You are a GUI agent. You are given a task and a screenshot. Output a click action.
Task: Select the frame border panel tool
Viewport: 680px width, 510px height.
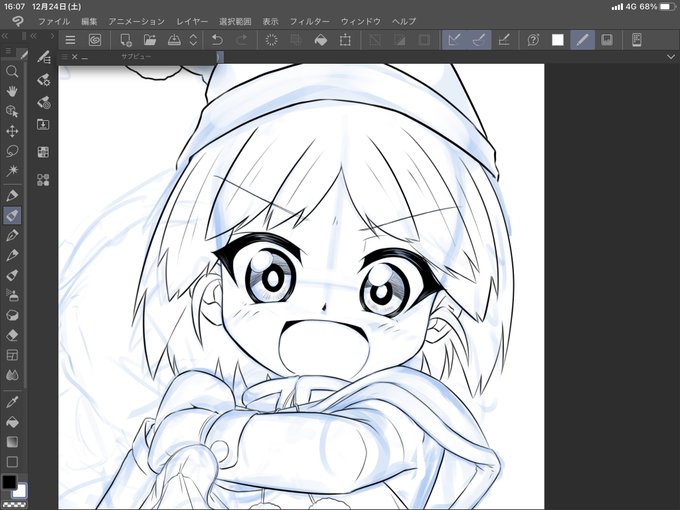[x=12, y=355]
